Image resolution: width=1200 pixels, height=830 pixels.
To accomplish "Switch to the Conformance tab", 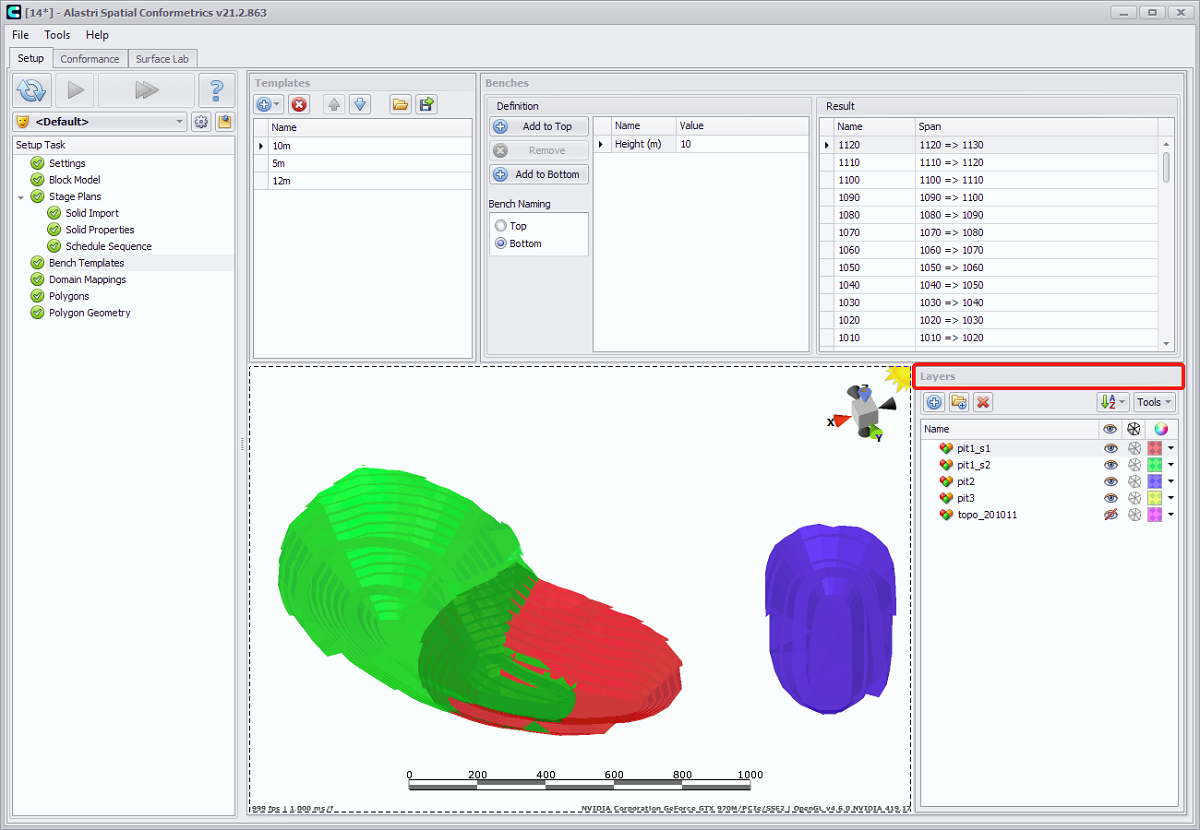I will point(90,59).
